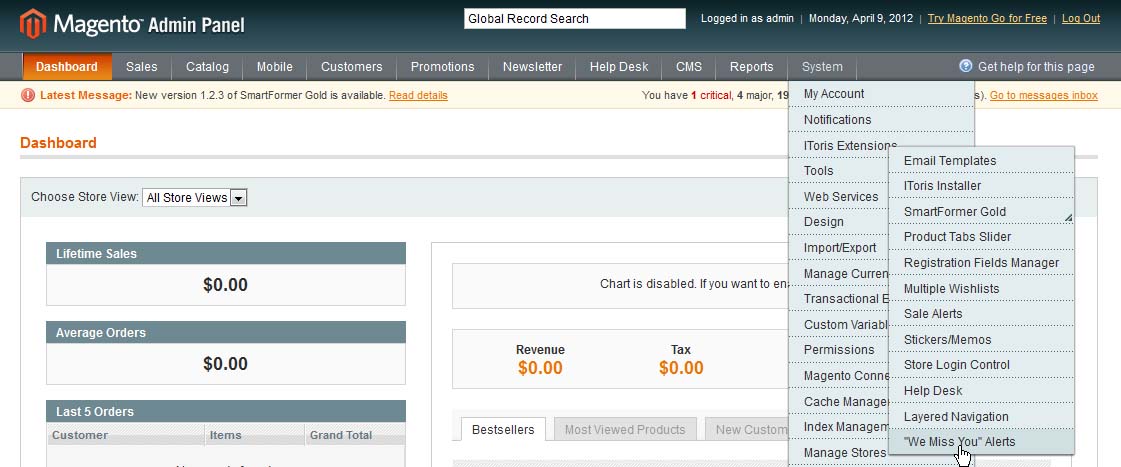Open the CMS menu

(689, 67)
